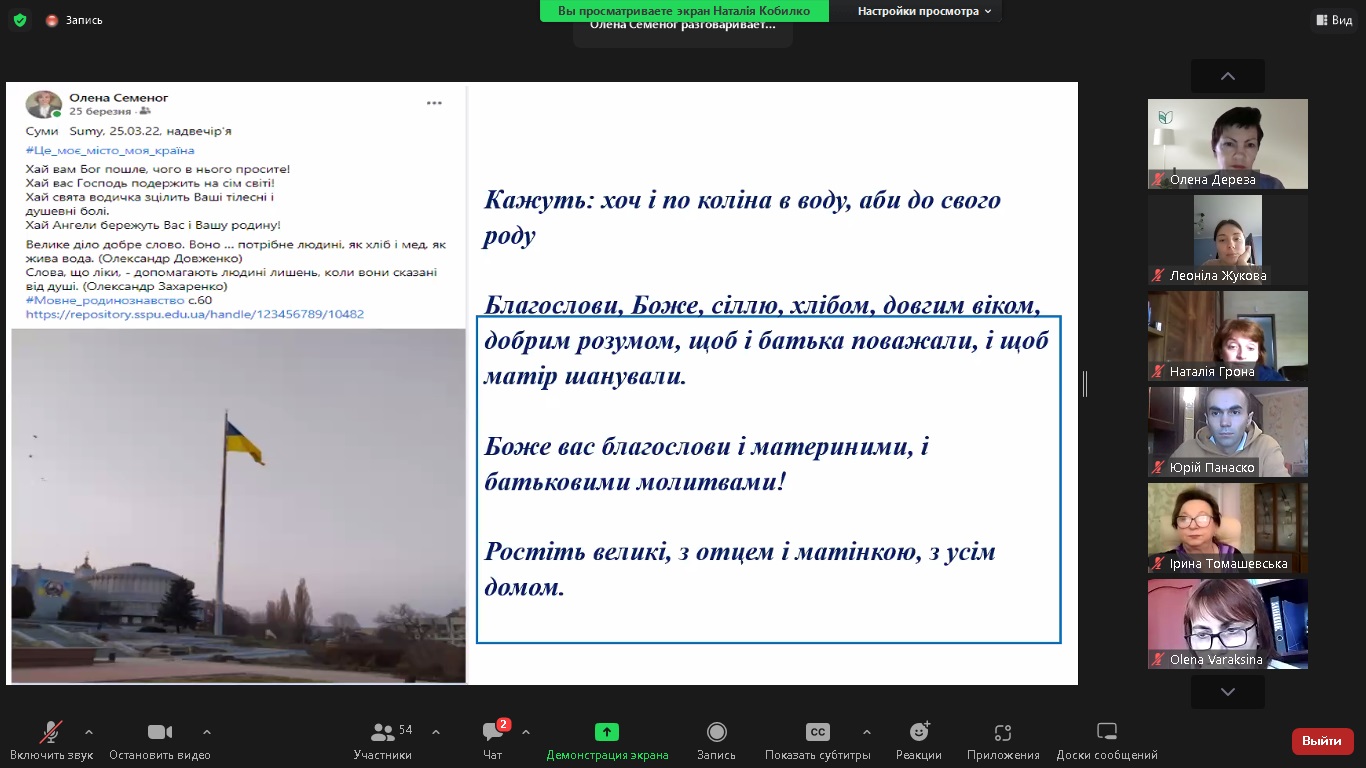Click the Демонстрация экрана share button
Image resolution: width=1366 pixels, height=768 pixels.
click(607, 741)
